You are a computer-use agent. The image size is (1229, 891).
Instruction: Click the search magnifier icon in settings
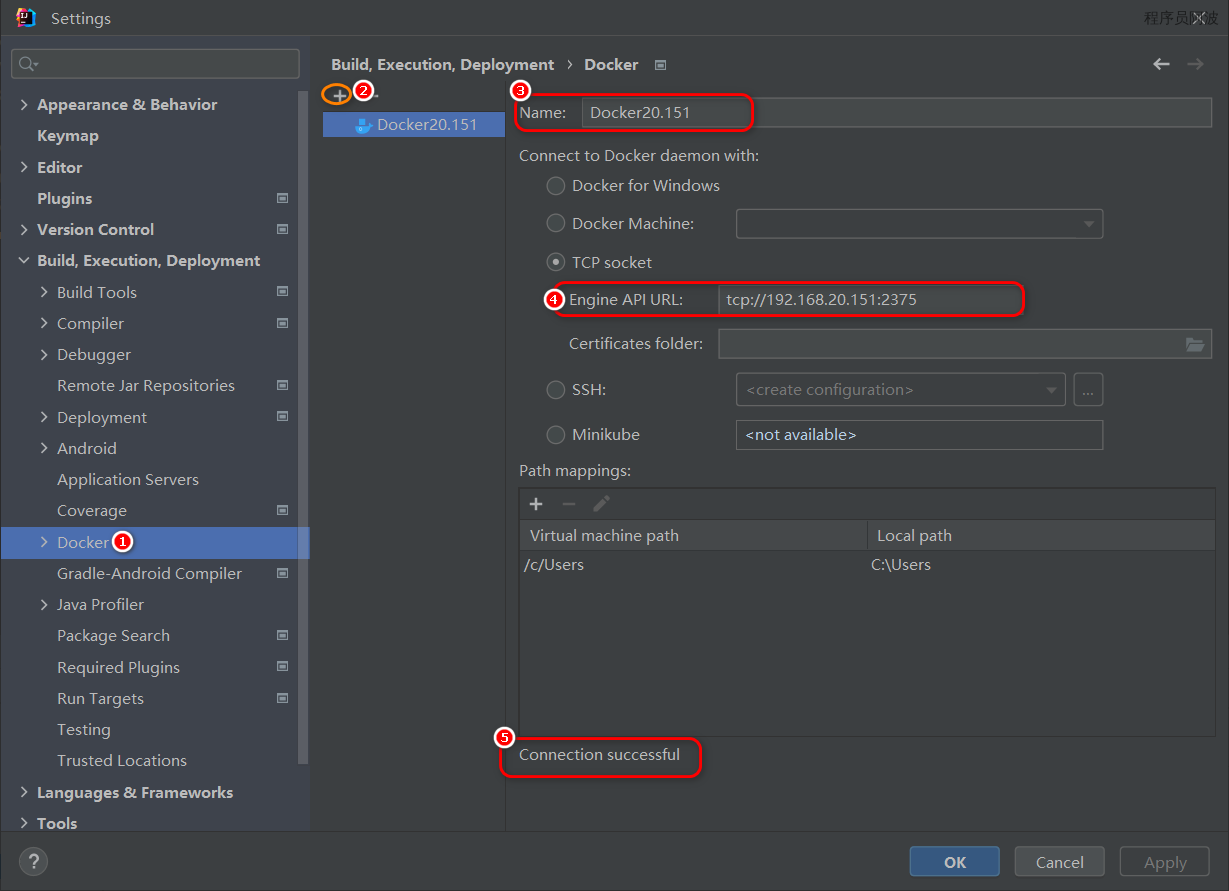point(27,64)
